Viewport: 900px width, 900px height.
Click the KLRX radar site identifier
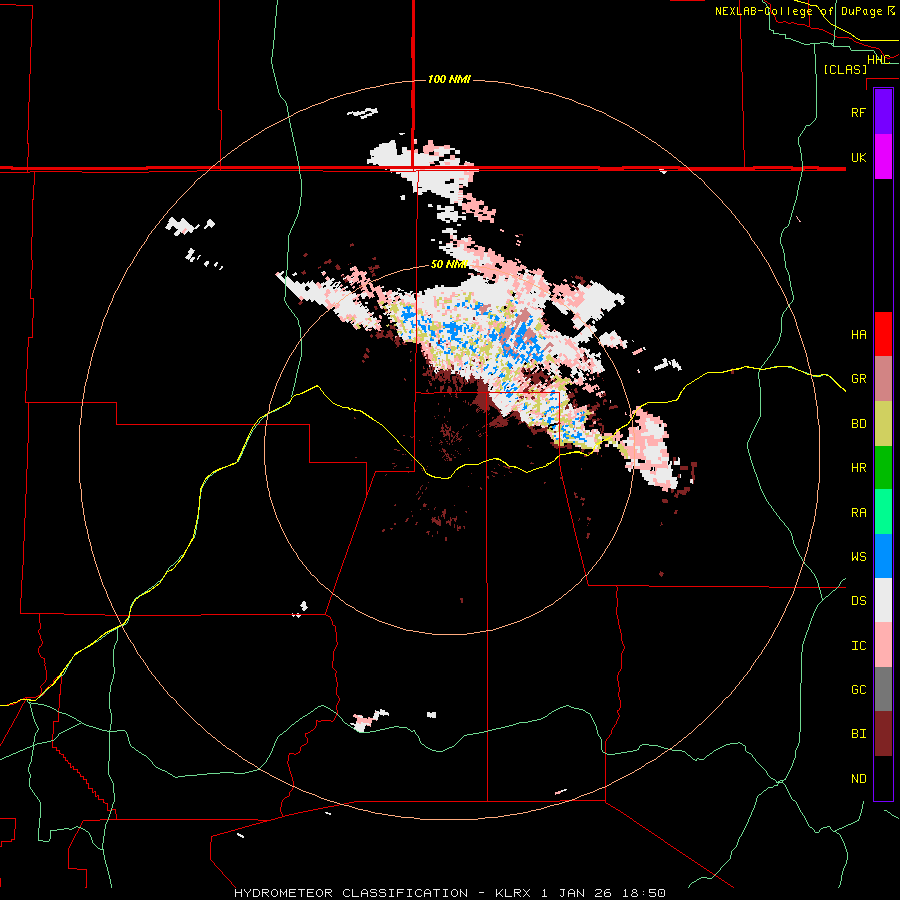coord(513,893)
